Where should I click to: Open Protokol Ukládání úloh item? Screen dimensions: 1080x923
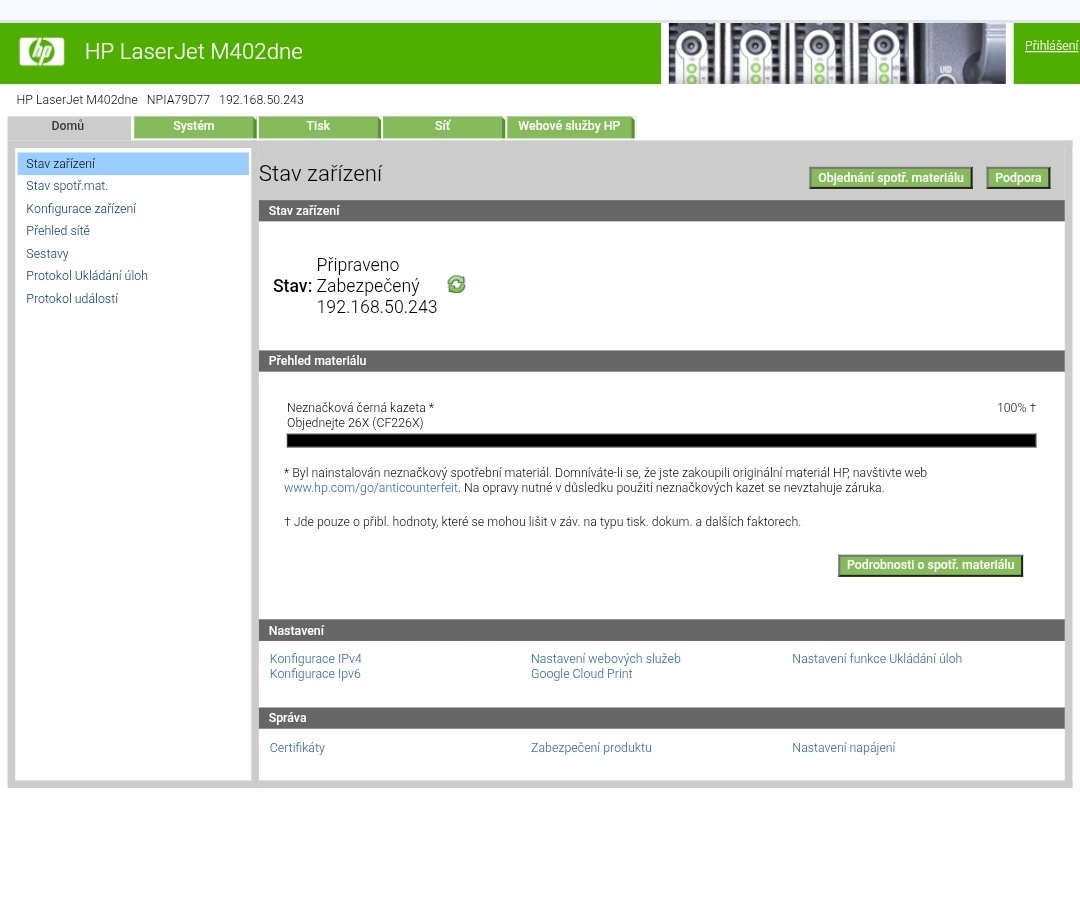pos(87,276)
